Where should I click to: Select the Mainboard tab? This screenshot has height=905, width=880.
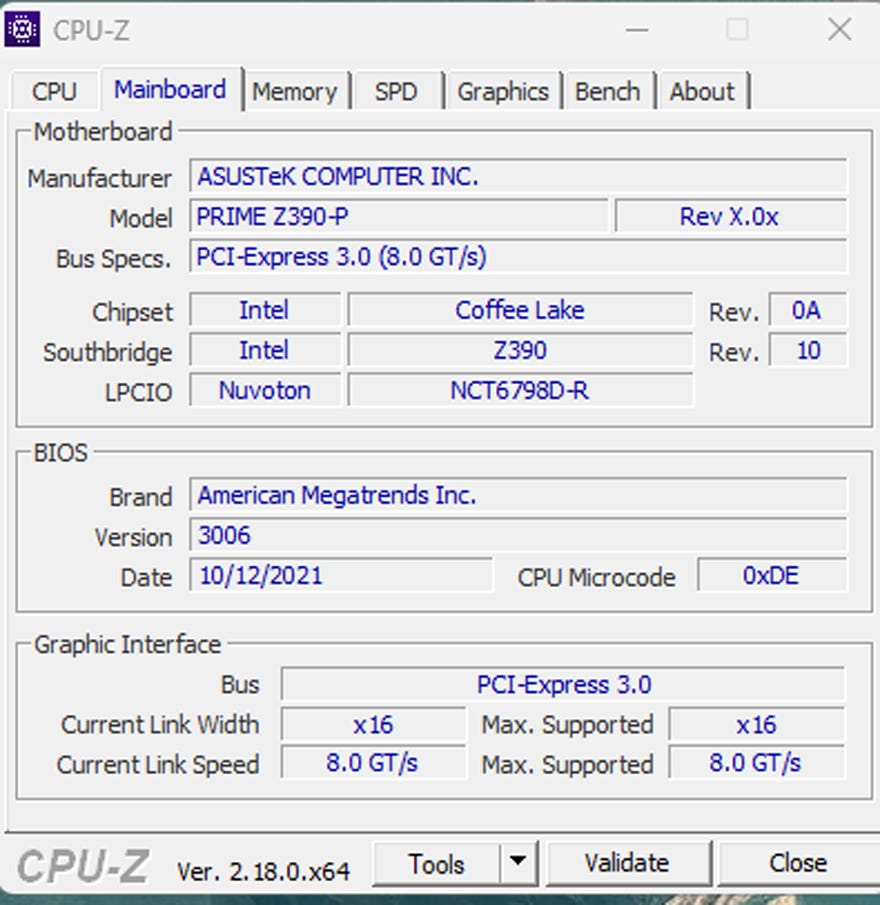coord(170,89)
